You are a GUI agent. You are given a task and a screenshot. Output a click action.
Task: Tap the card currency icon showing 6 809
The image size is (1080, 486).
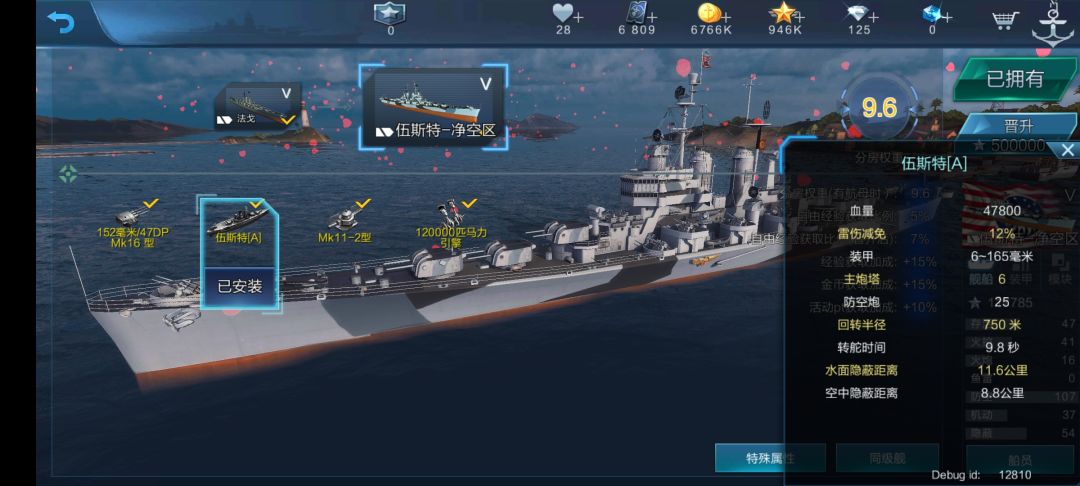point(638,14)
